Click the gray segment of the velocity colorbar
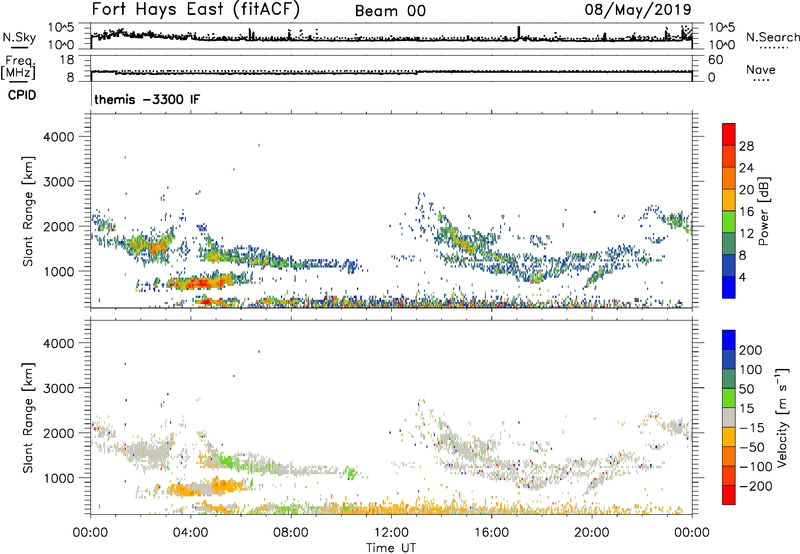This screenshot has width=800, height=554. click(x=729, y=418)
